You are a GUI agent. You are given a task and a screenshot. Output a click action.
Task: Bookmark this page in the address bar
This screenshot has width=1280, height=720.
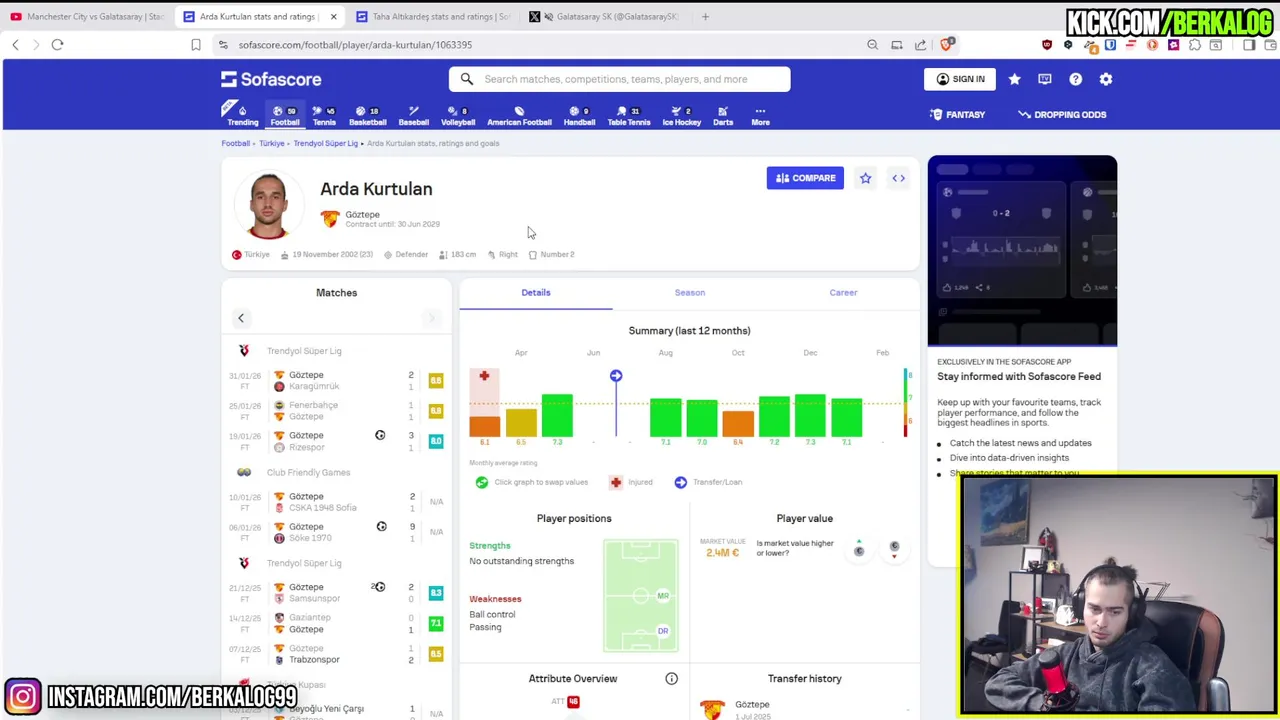[x=196, y=44]
